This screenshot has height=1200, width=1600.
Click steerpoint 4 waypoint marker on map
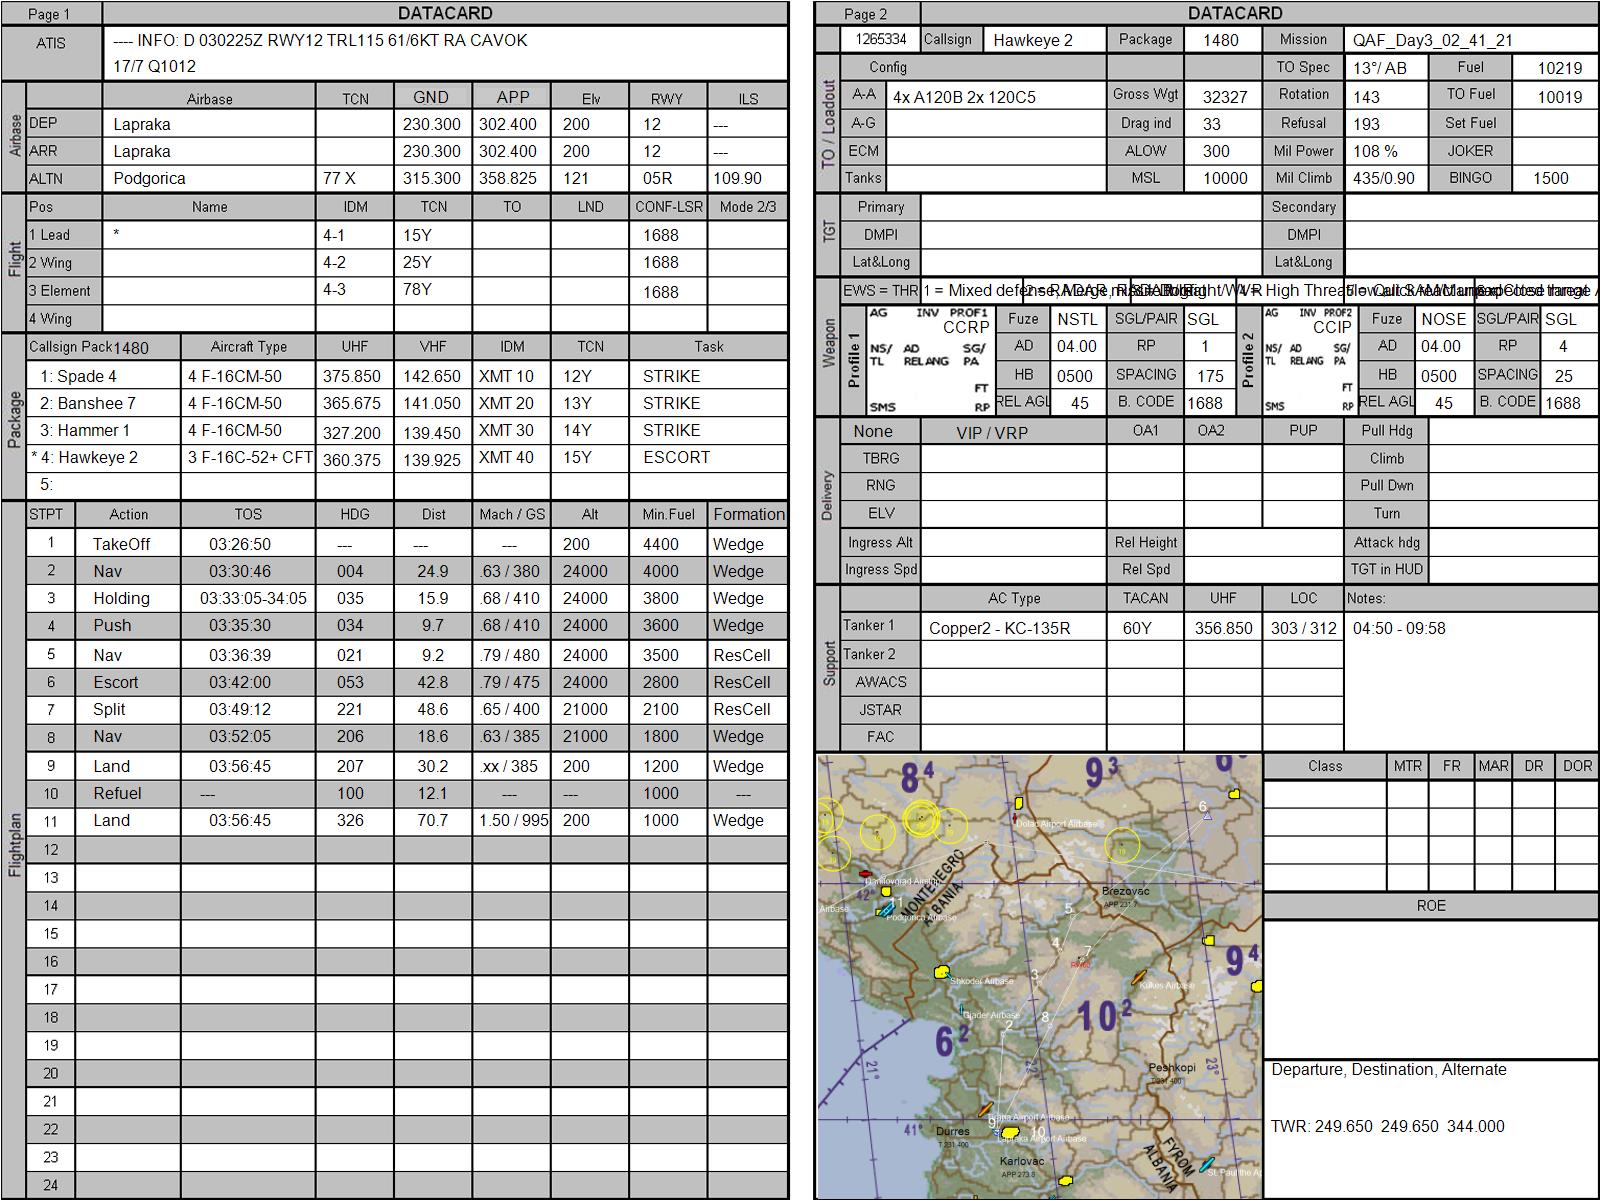coord(1056,944)
